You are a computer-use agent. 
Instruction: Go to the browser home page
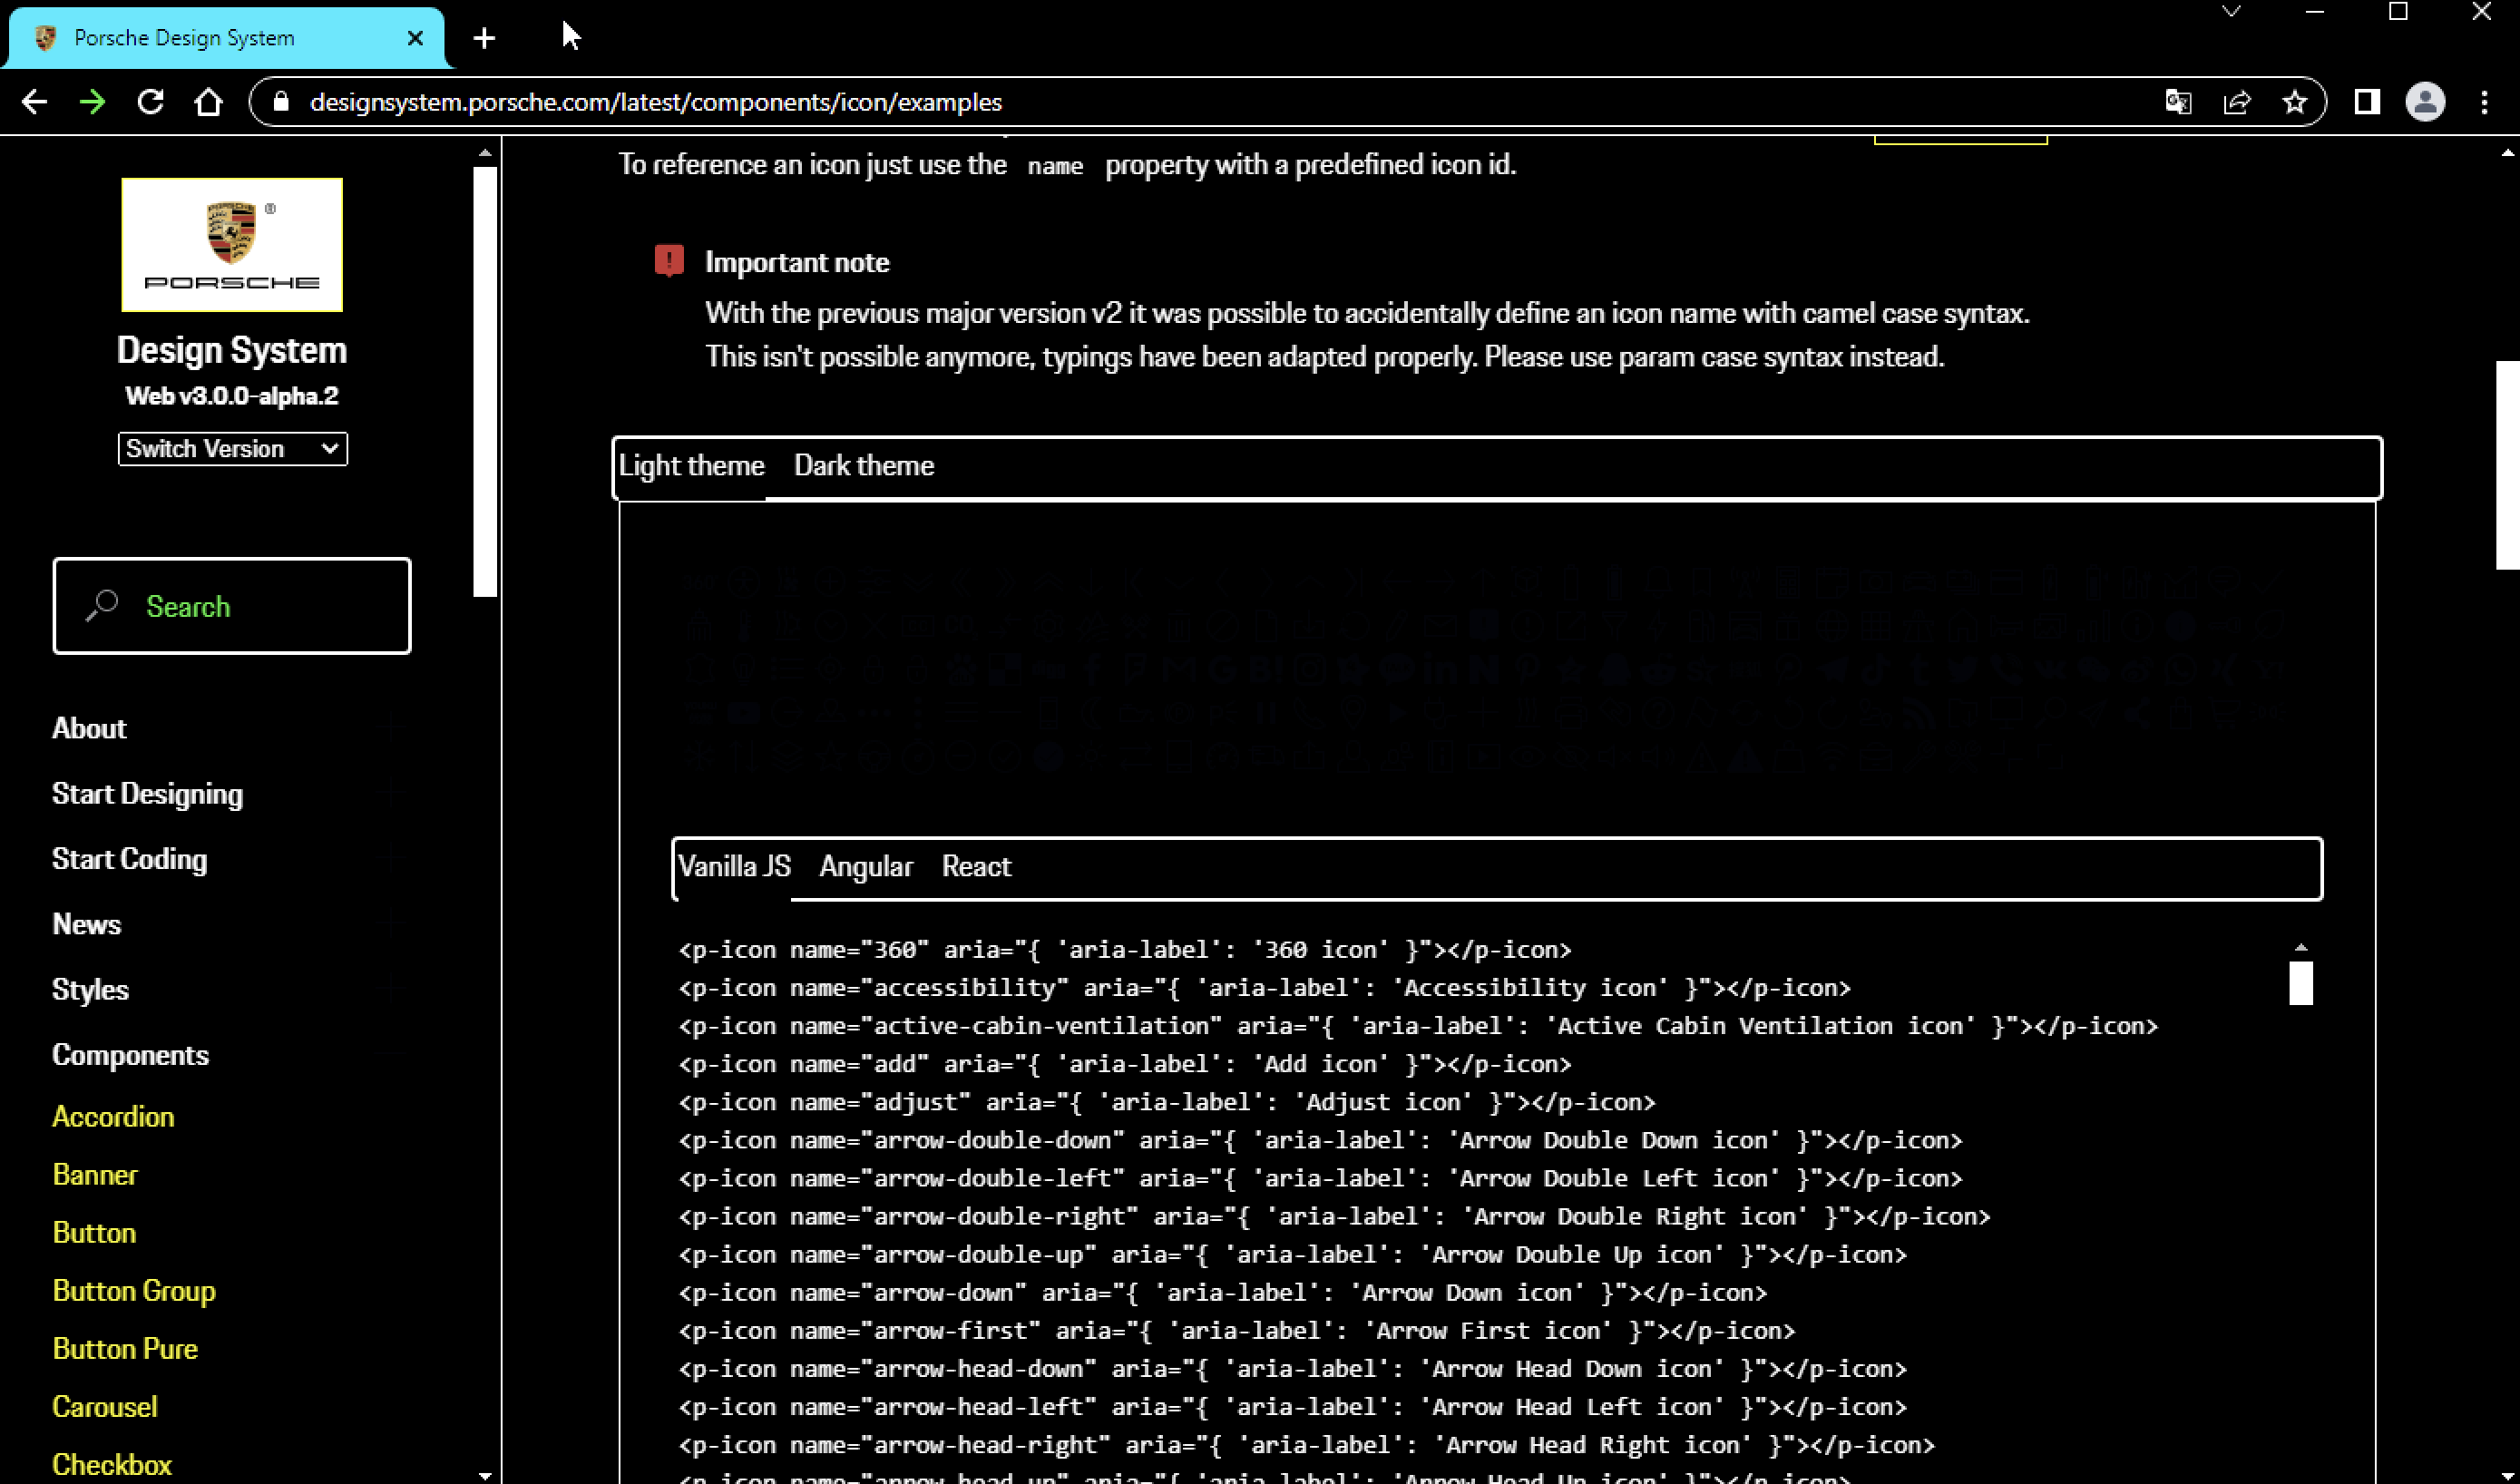click(x=208, y=102)
